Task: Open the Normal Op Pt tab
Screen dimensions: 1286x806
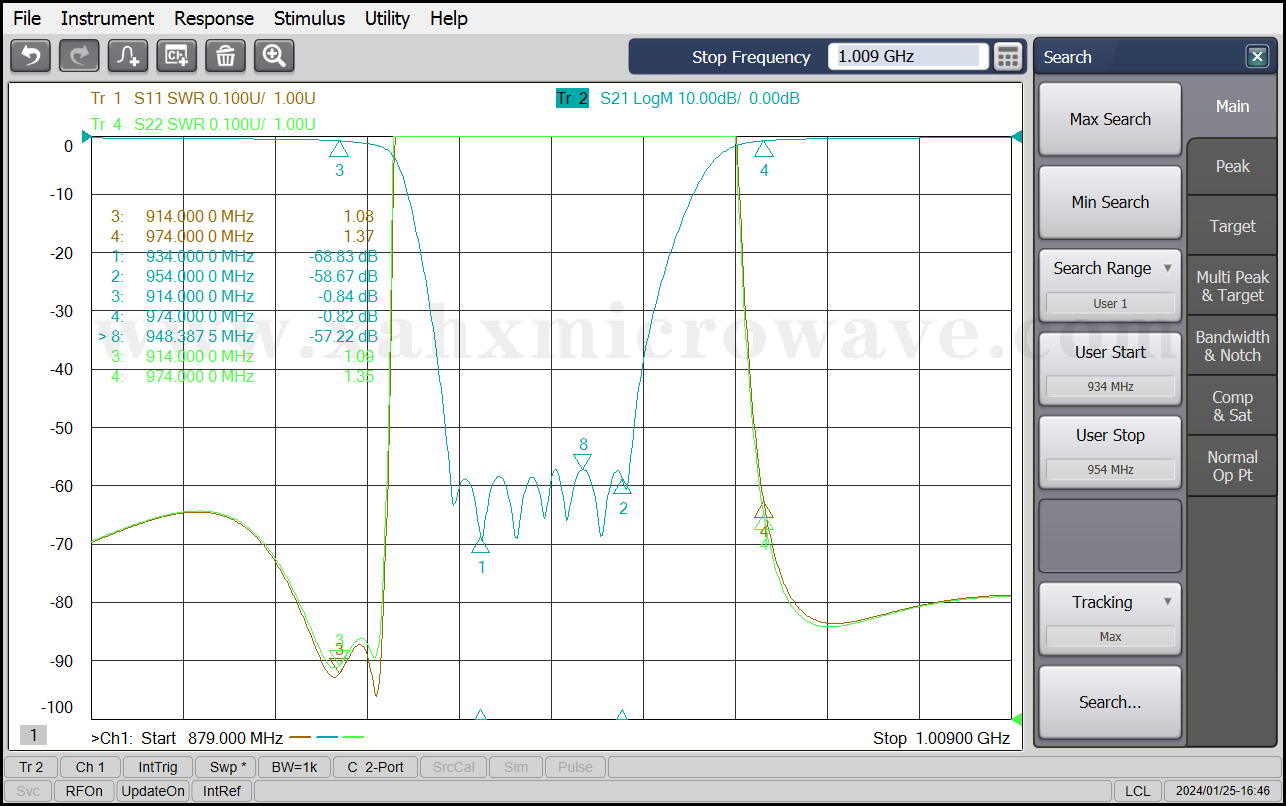Action: click(1232, 466)
